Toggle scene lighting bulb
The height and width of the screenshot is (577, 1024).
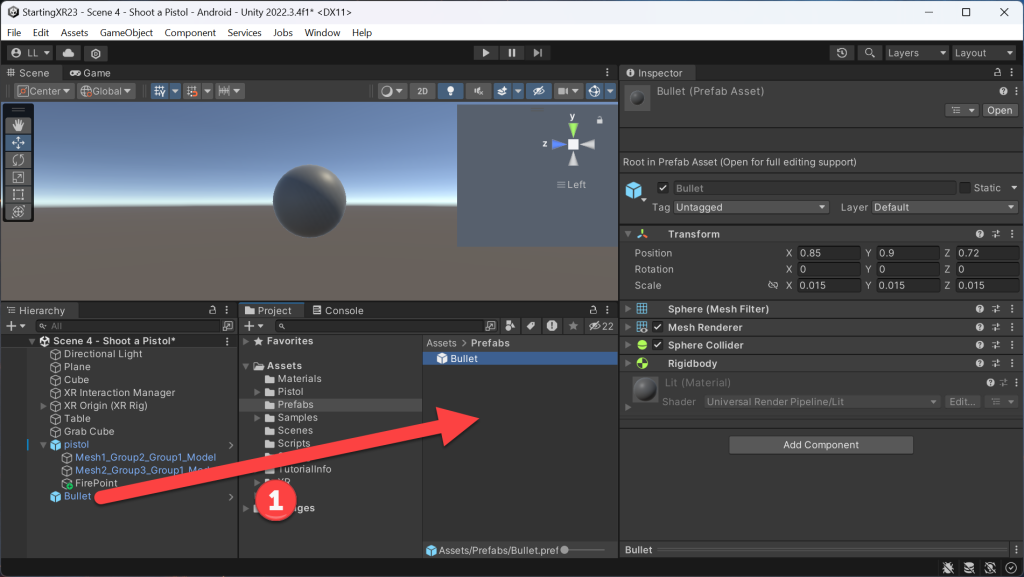point(450,91)
